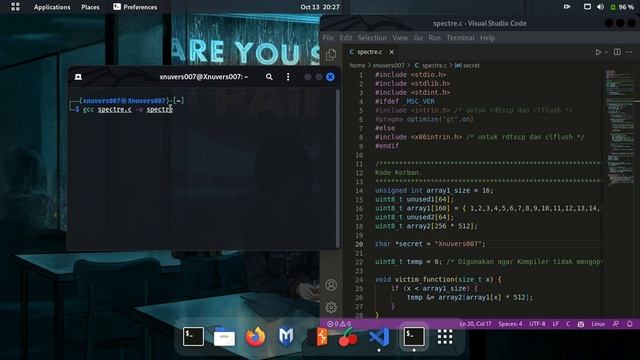The width and height of the screenshot is (640, 360).
Task: Open the terminal search icon
Action: 269,77
